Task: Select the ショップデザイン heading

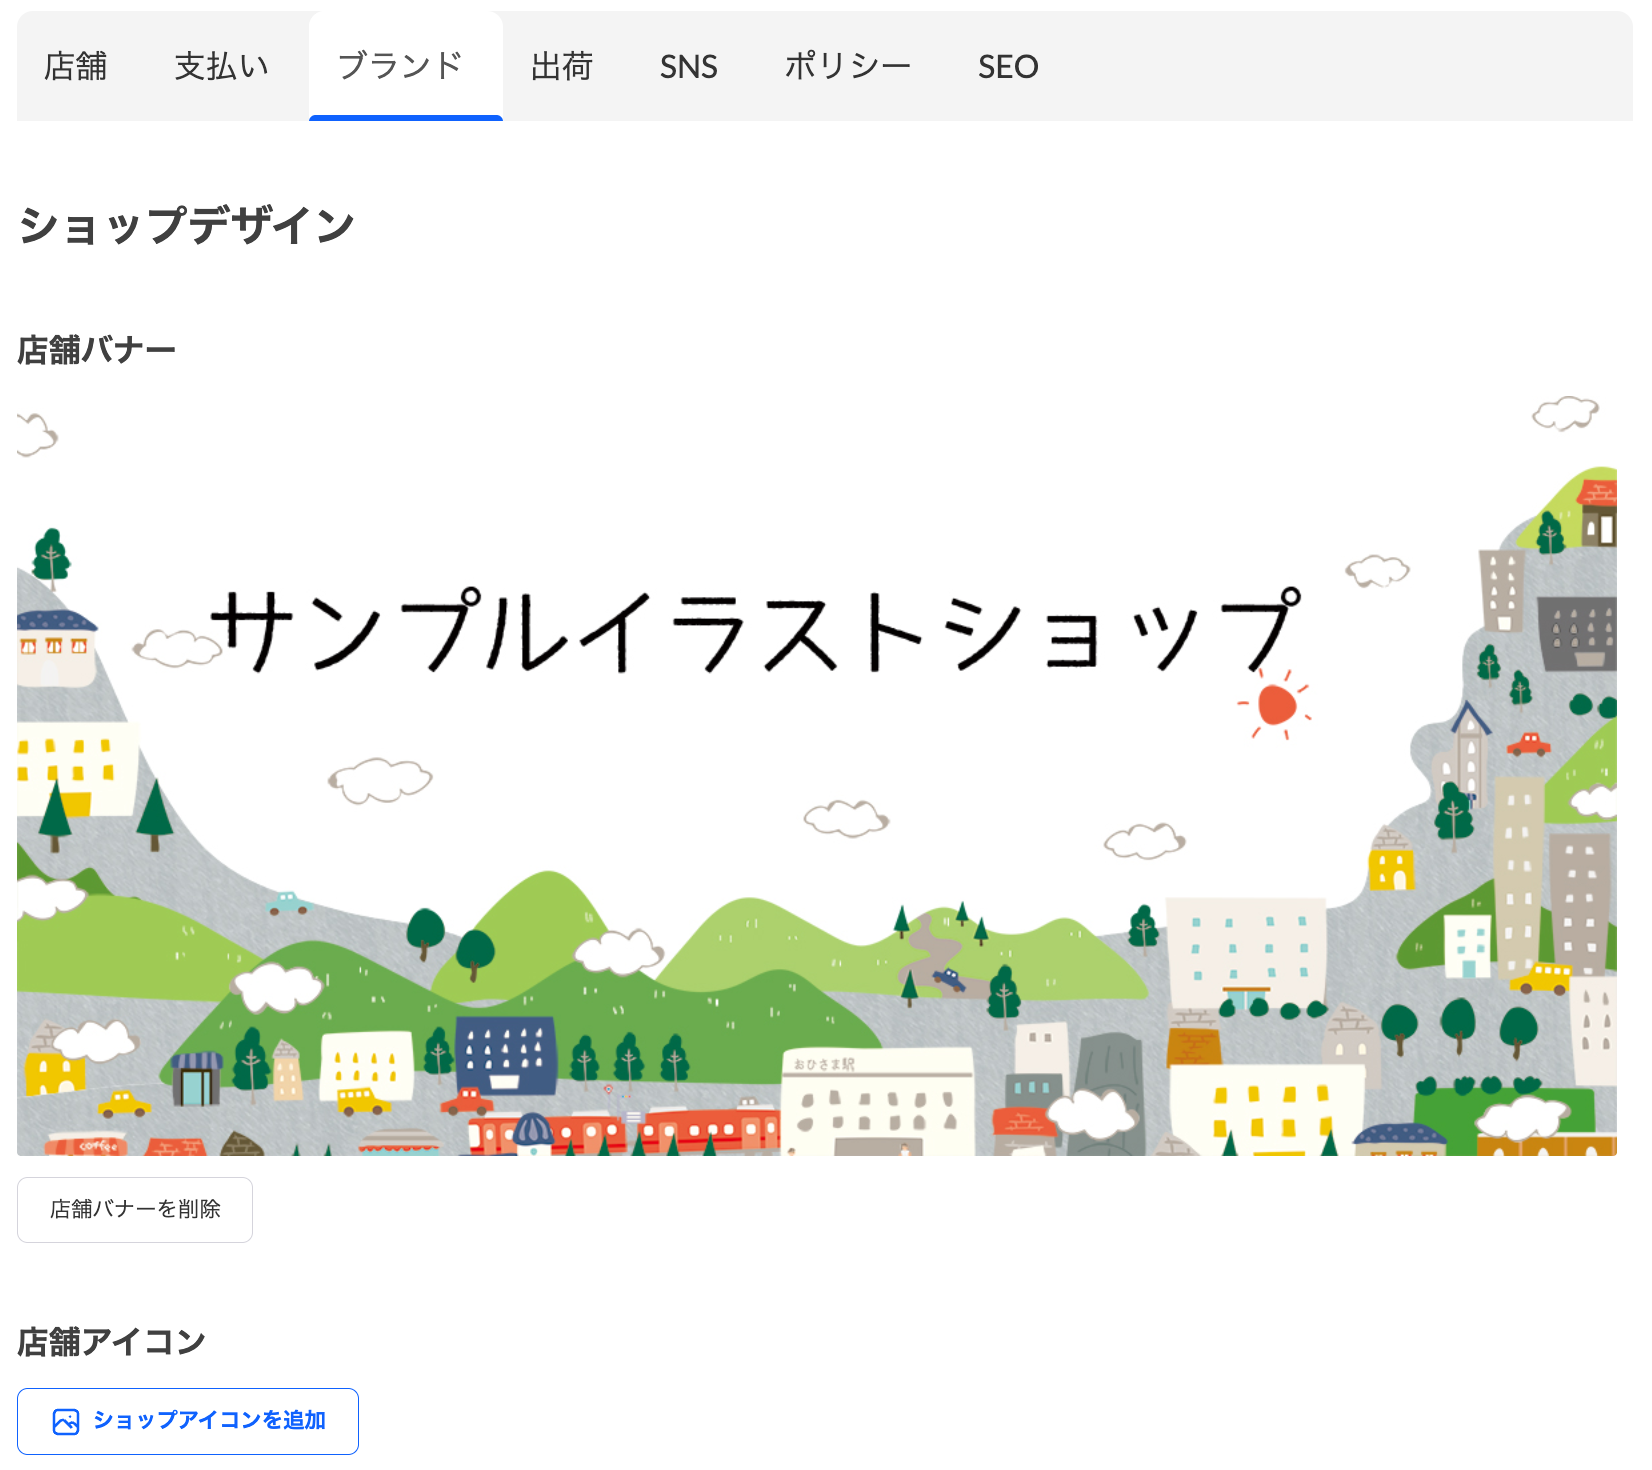Action: (x=187, y=225)
